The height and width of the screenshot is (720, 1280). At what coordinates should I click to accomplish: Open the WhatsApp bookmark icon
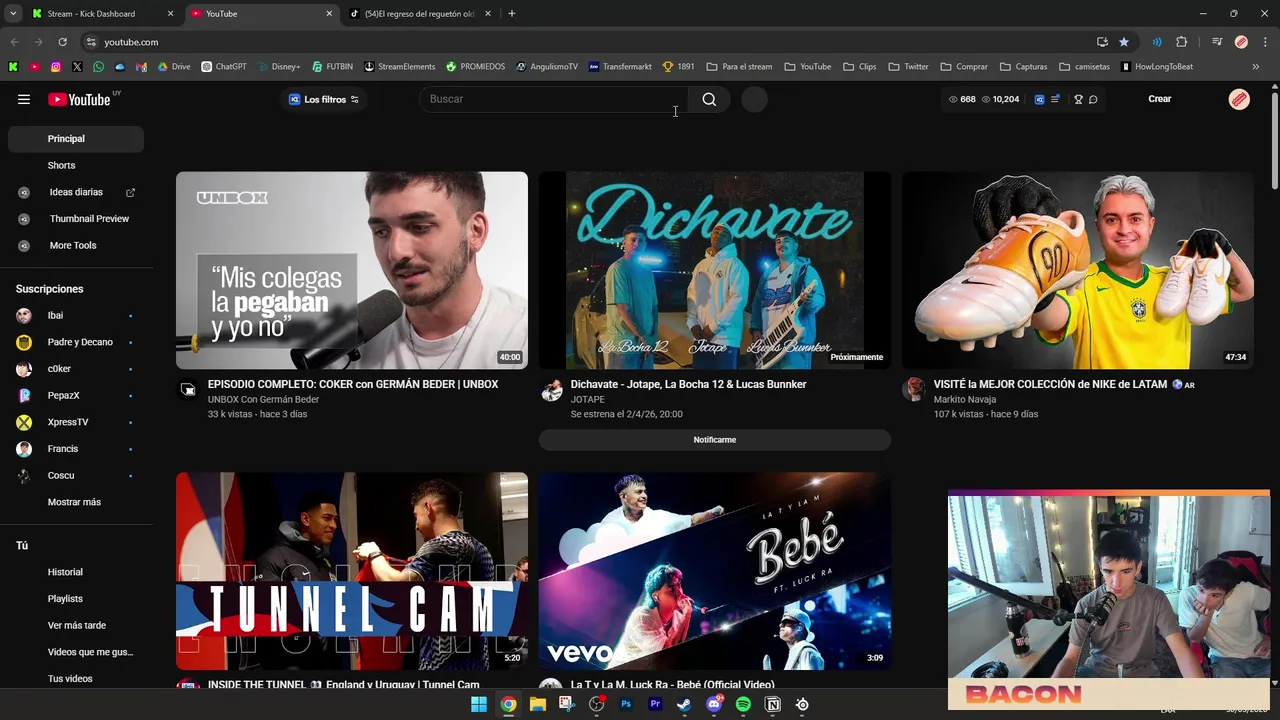[x=98, y=67]
